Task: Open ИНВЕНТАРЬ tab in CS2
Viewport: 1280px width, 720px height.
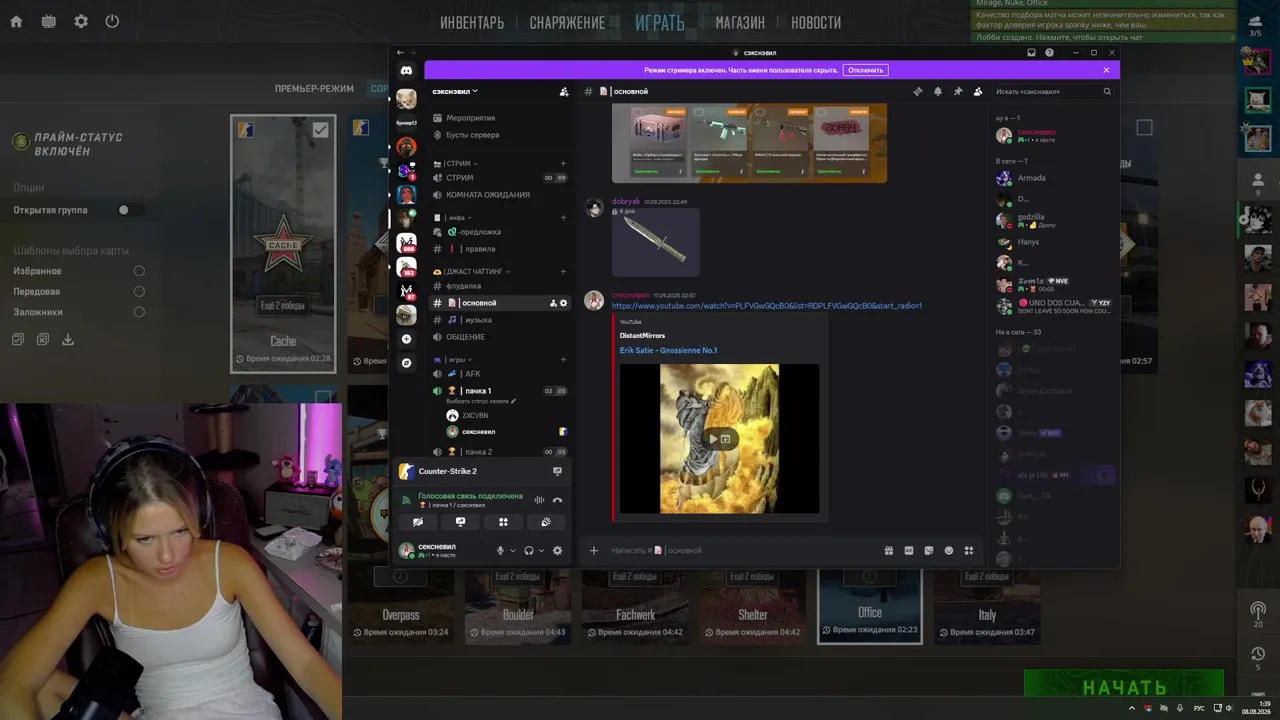Action: point(472,22)
